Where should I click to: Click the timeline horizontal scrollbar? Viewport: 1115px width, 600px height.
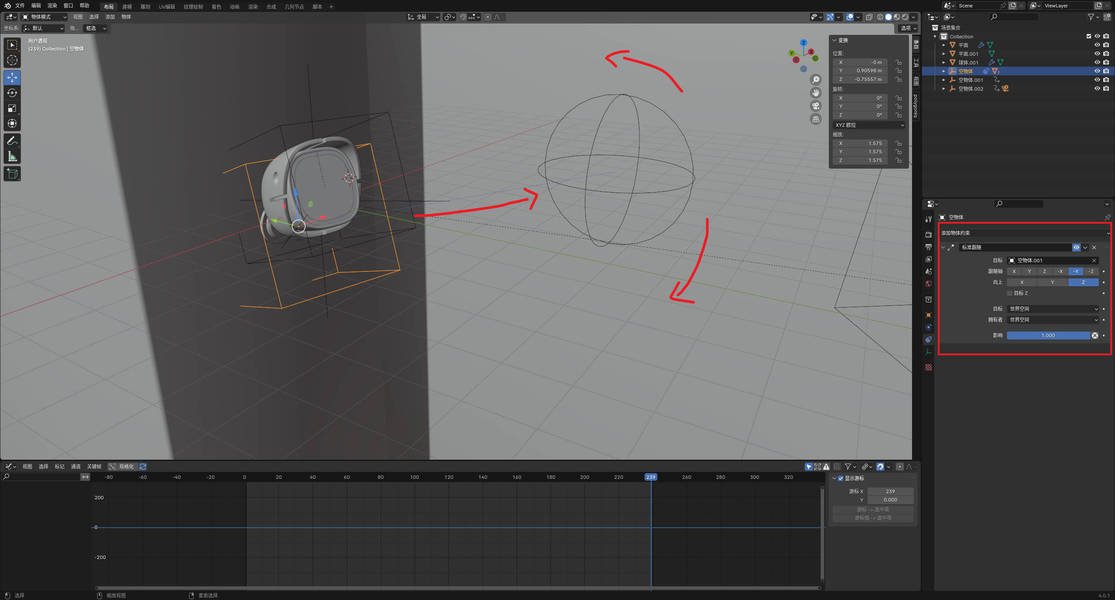click(459, 588)
